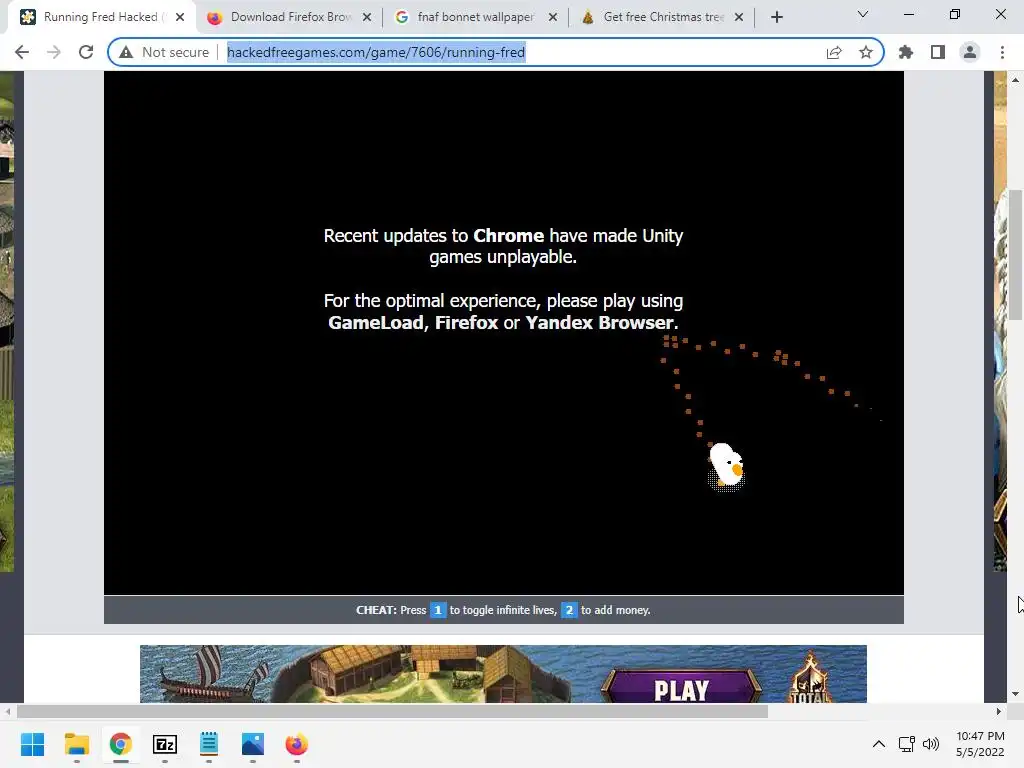Screen dimensions: 1024x768
Task: Open the network status tray icon
Action: pos(906,744)
